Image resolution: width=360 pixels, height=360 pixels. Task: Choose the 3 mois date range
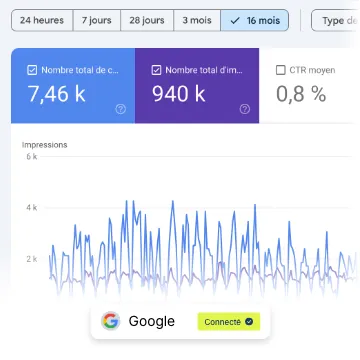[x=197, y=20]
